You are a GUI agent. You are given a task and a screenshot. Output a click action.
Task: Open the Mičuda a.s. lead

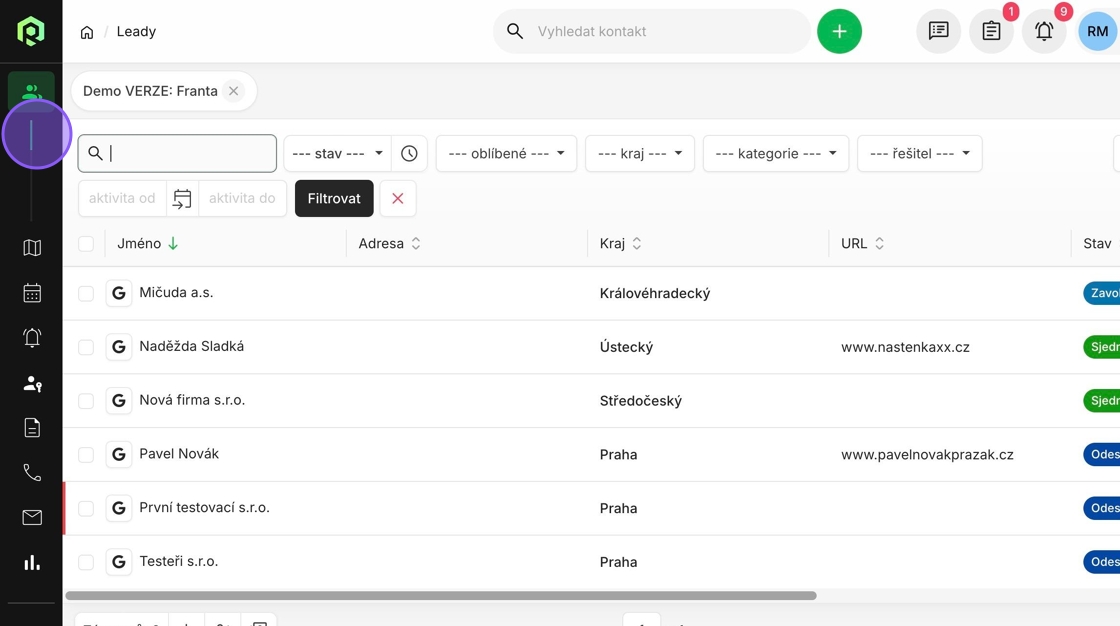(176, 292)
